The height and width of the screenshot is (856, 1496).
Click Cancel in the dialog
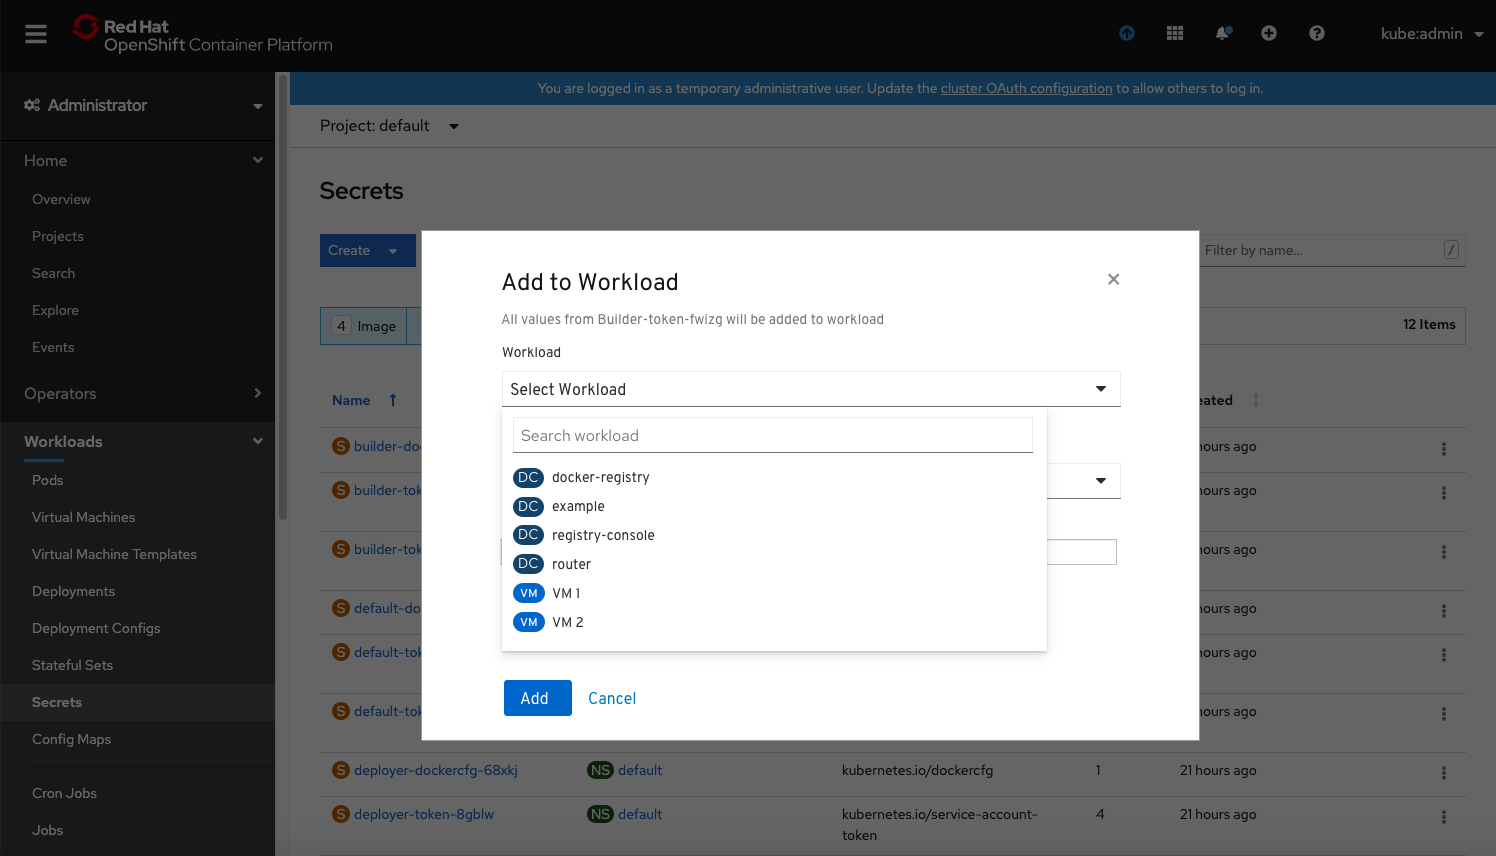click(612, 698)
